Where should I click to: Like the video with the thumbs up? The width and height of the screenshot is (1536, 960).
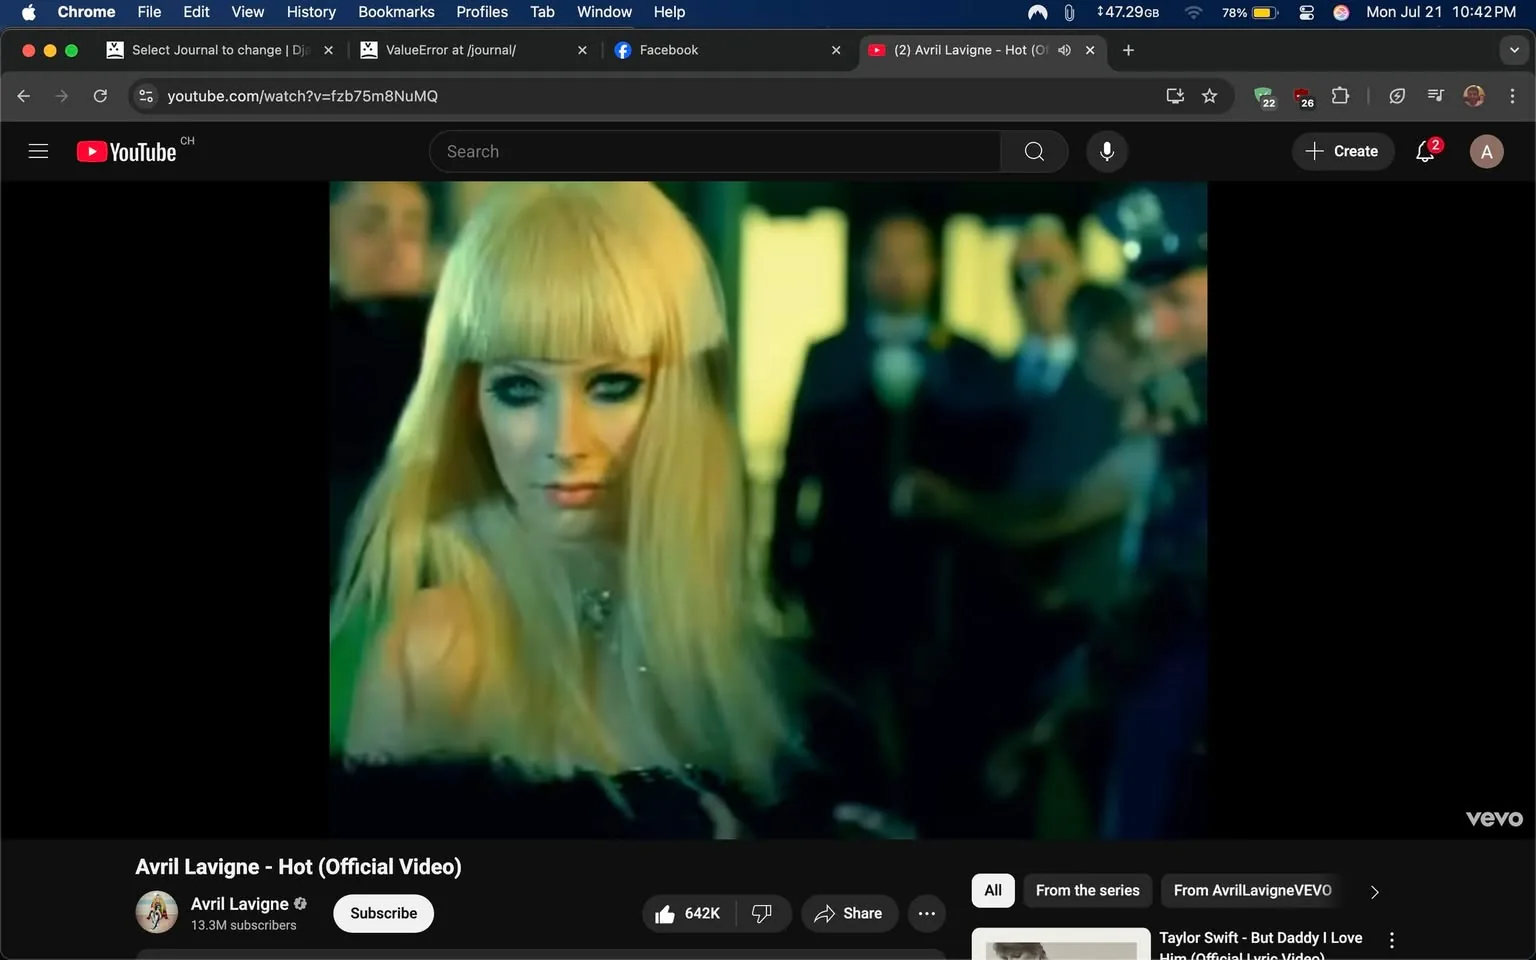click(665, 913)
